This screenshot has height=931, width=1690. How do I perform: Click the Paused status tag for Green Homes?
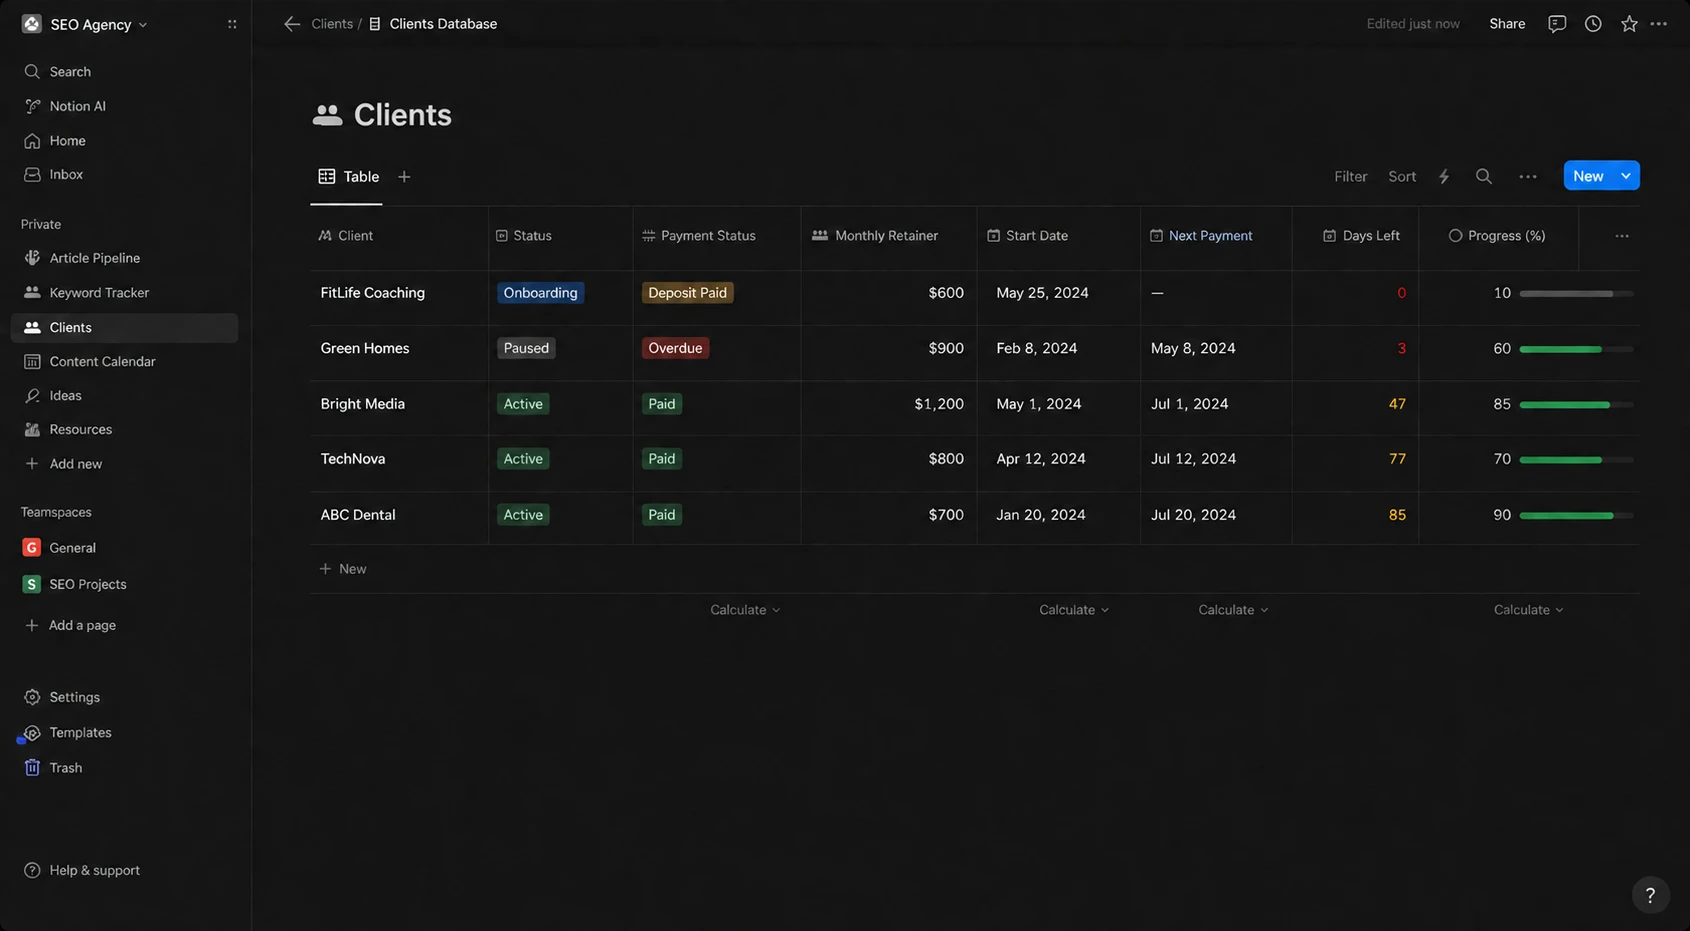[526, 348]
